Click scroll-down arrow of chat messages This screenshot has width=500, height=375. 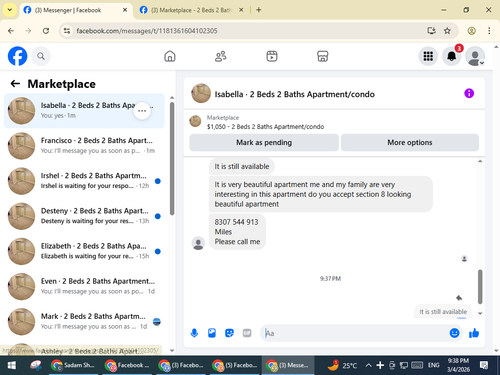[x=480, y=313]
